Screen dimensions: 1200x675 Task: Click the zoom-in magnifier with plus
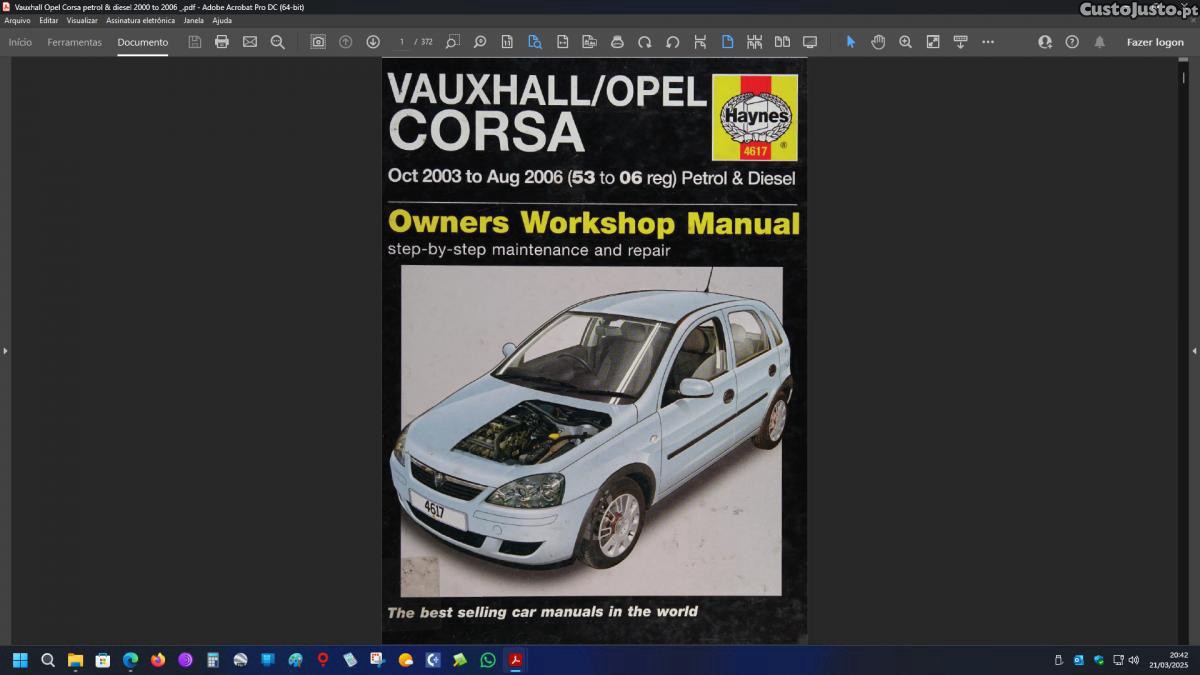(905, 42)
